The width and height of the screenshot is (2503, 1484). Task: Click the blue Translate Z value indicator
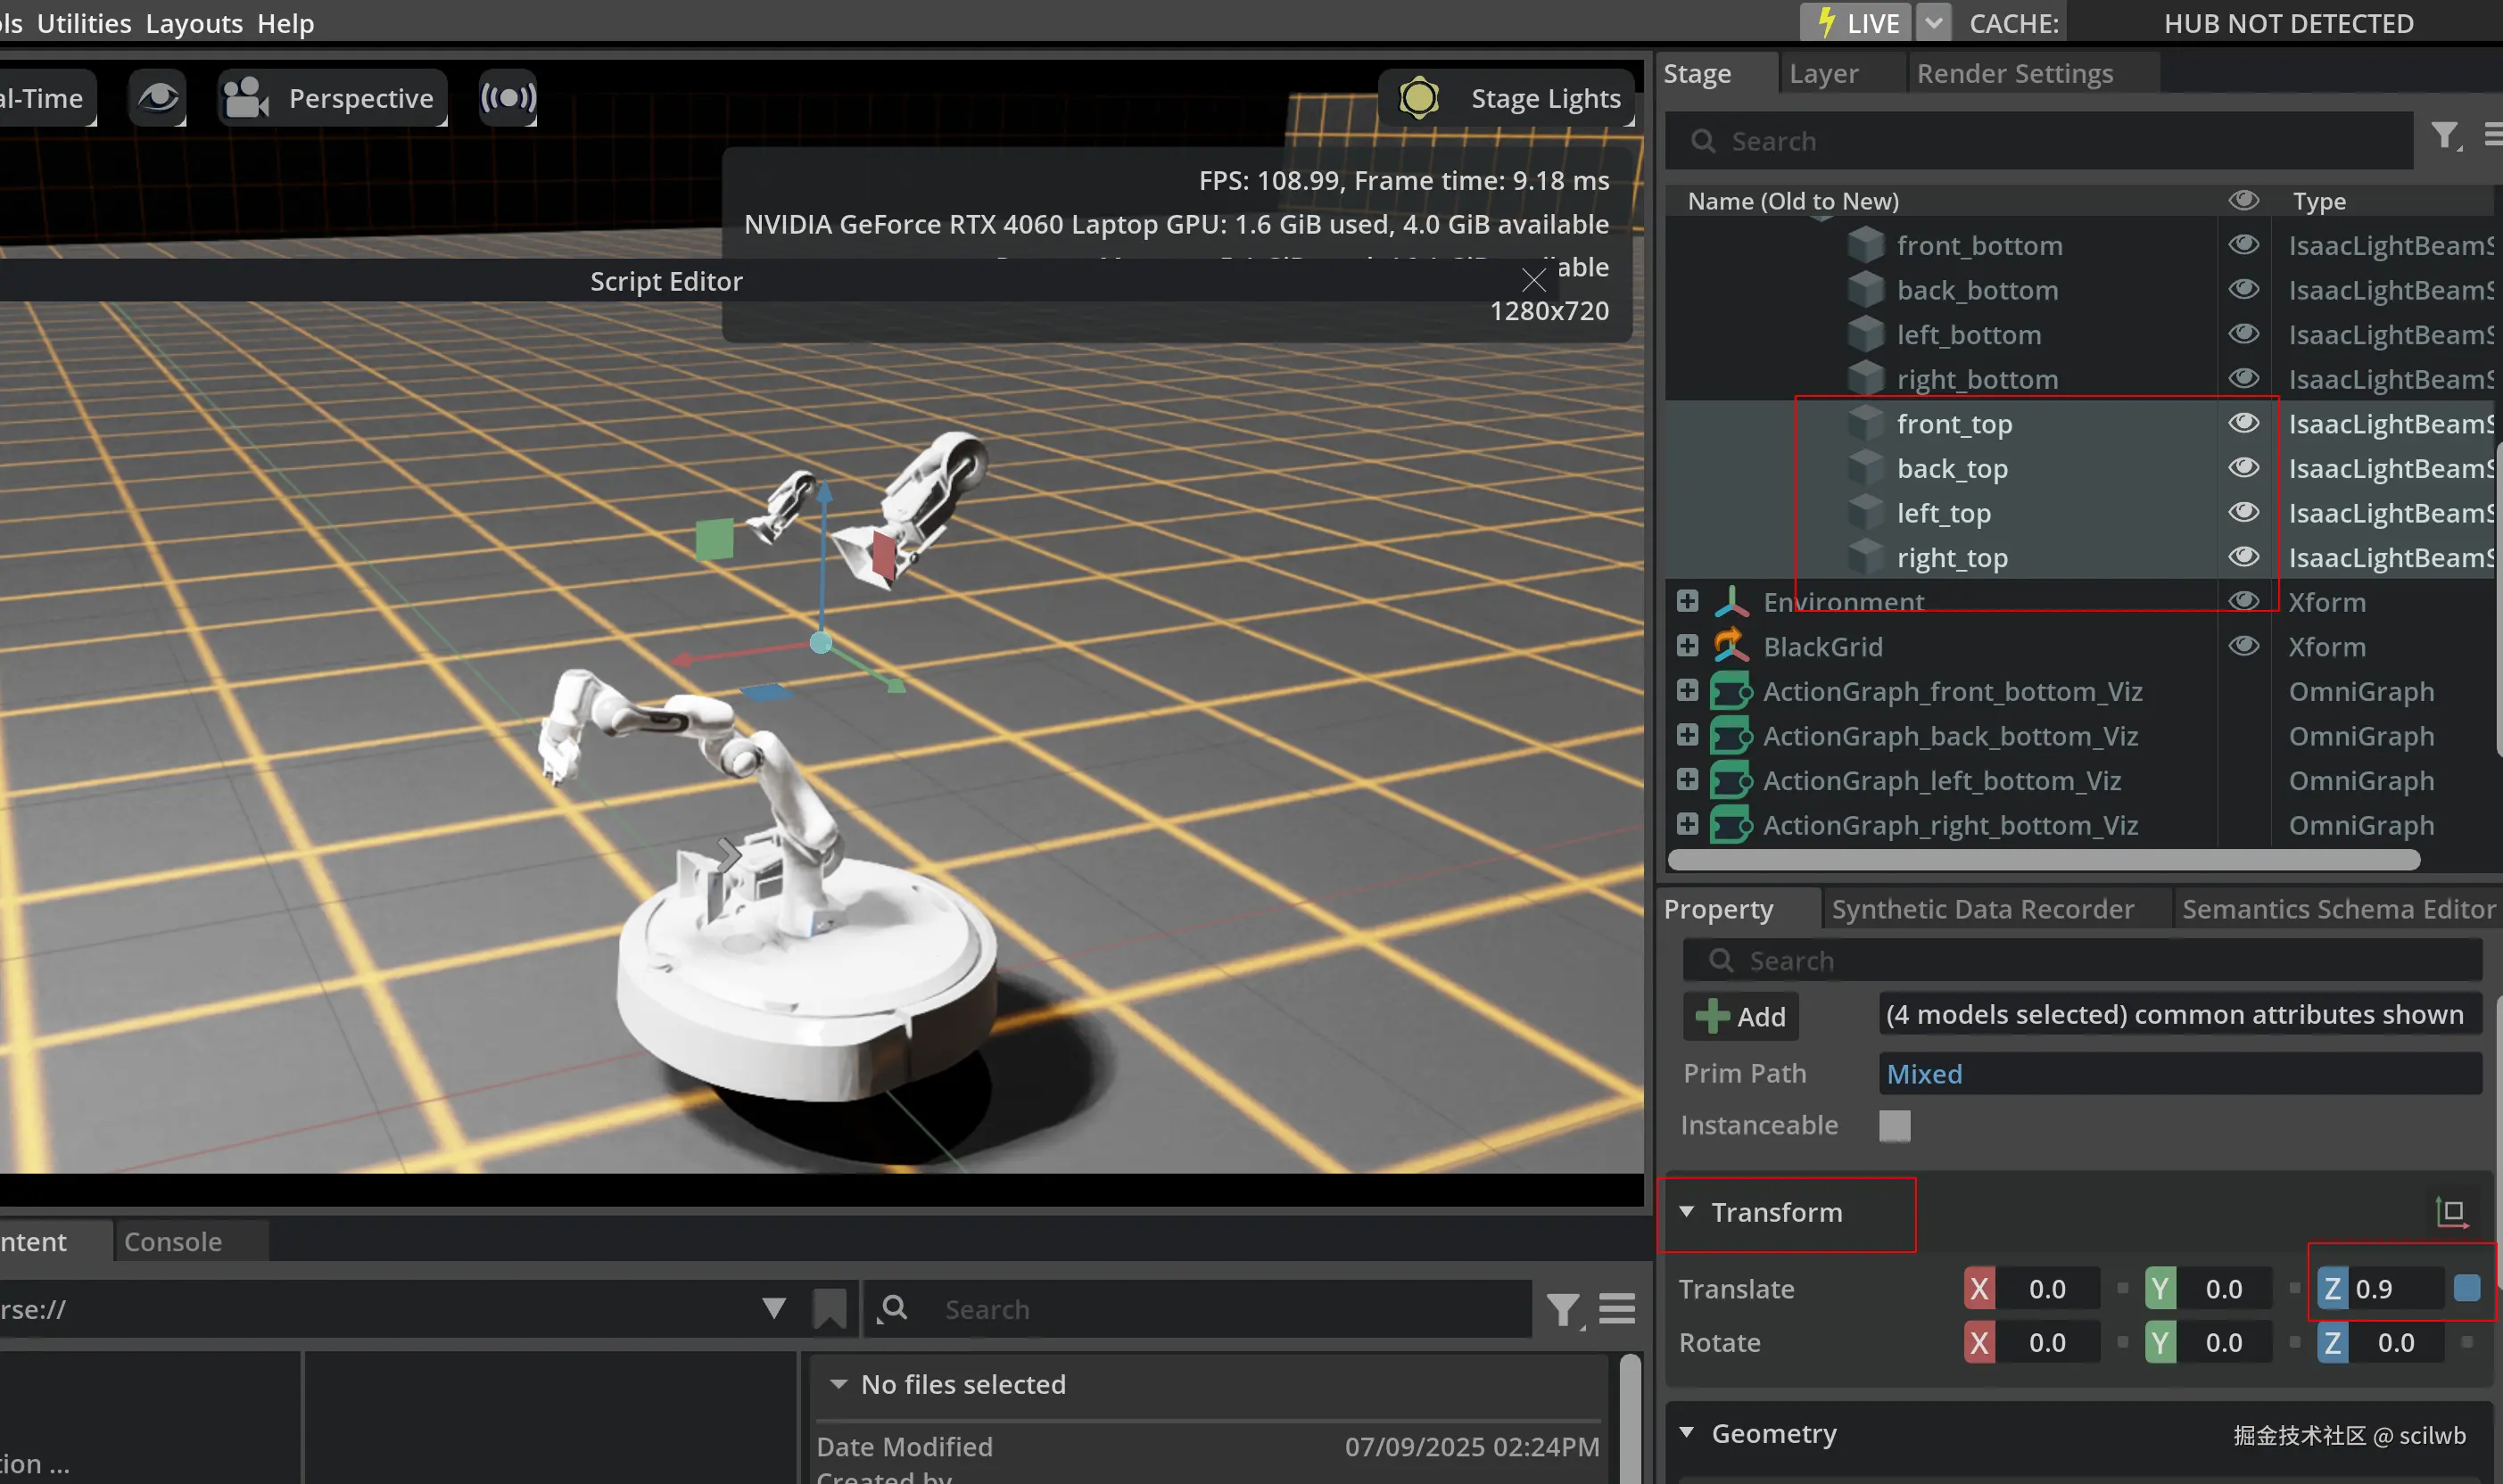click(x=2466, y=1288)
